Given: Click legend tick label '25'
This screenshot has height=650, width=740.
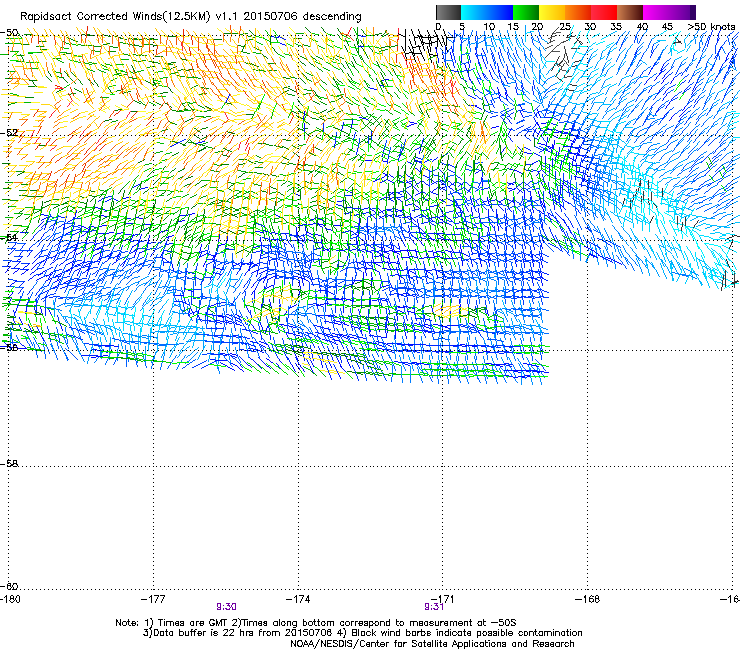Looking at the screenshot, I should coord(565,27).
